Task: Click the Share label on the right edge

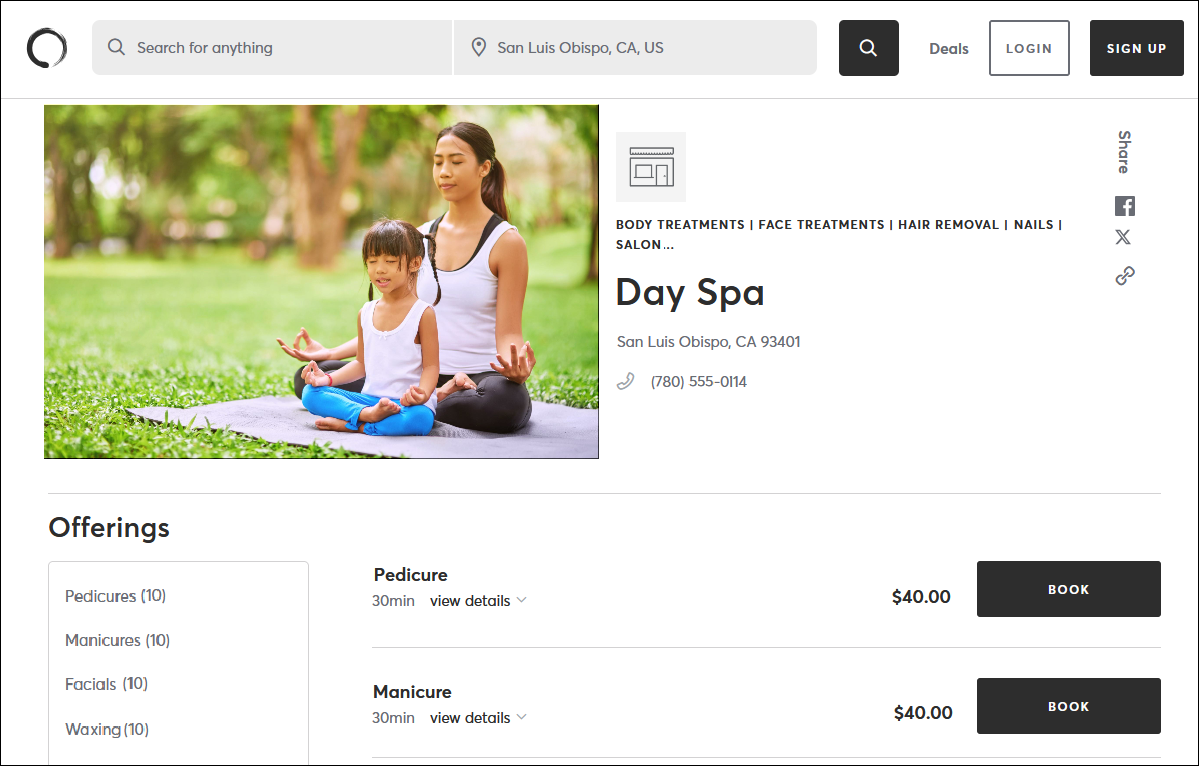Action: pyautogui.click(x=1122, y=150)
